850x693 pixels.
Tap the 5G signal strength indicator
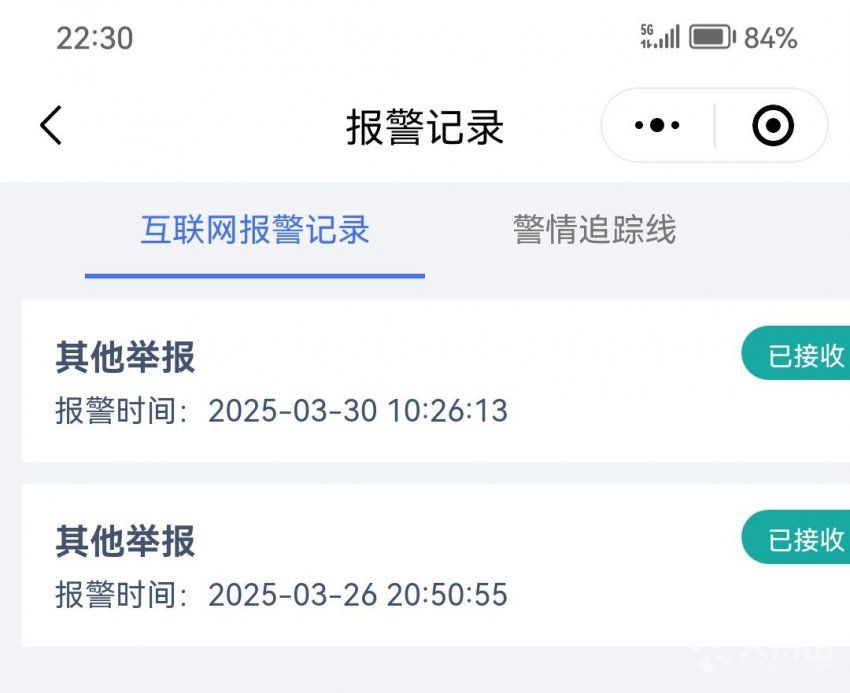[660, 37]
